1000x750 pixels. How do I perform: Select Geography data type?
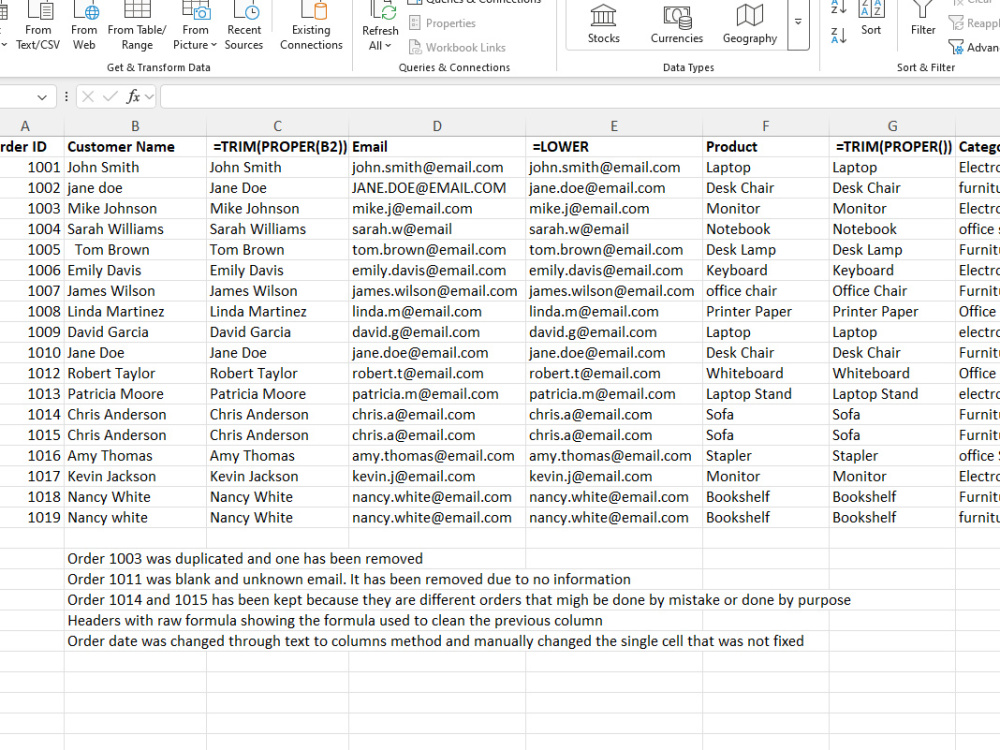(x=750, y=24)
